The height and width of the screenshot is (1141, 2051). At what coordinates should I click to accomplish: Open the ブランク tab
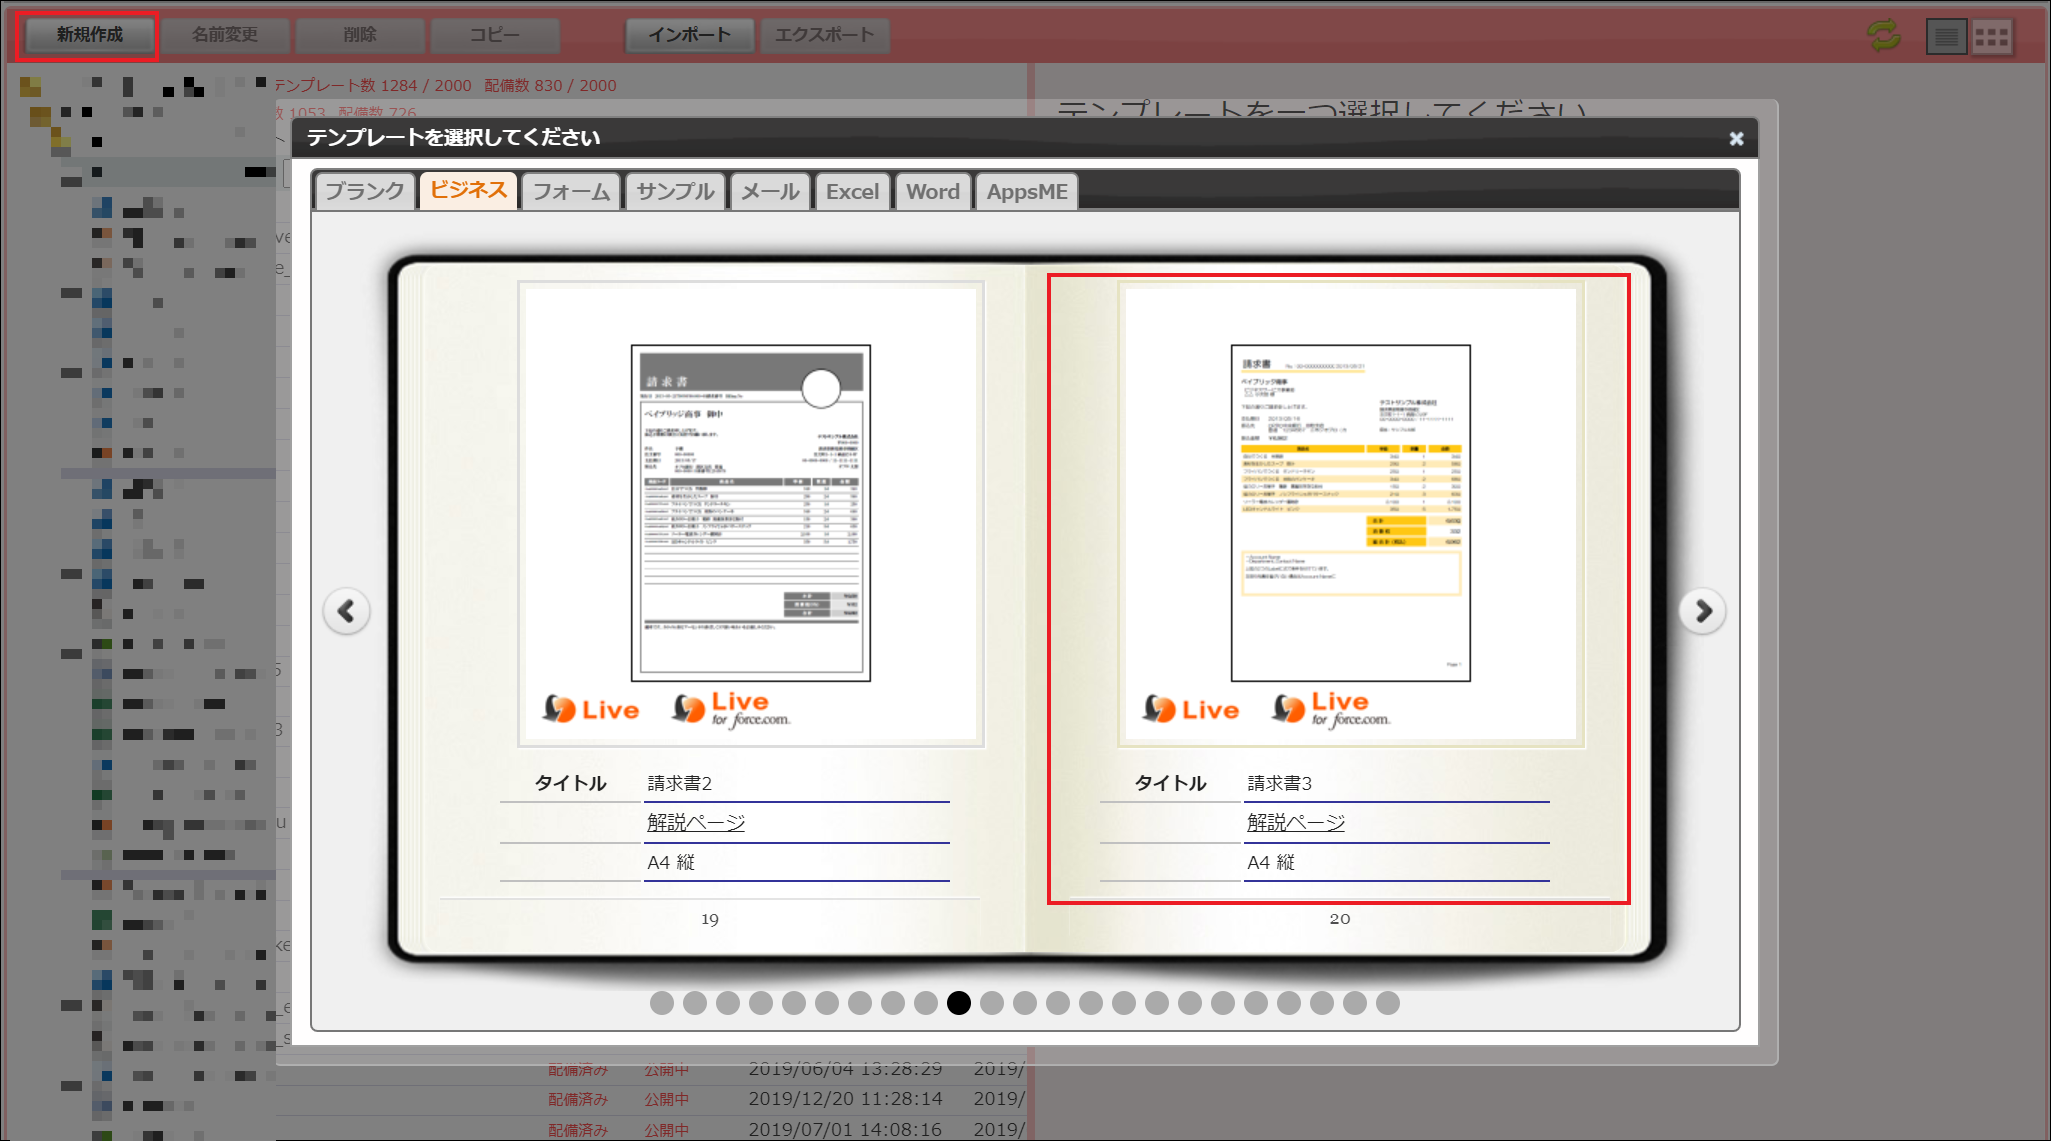point(365,191)
